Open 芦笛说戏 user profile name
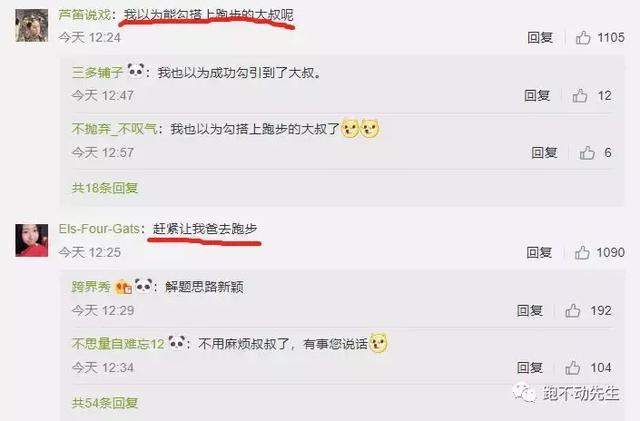This screenshot has height=421, width=640. click(x=84, y=15)
